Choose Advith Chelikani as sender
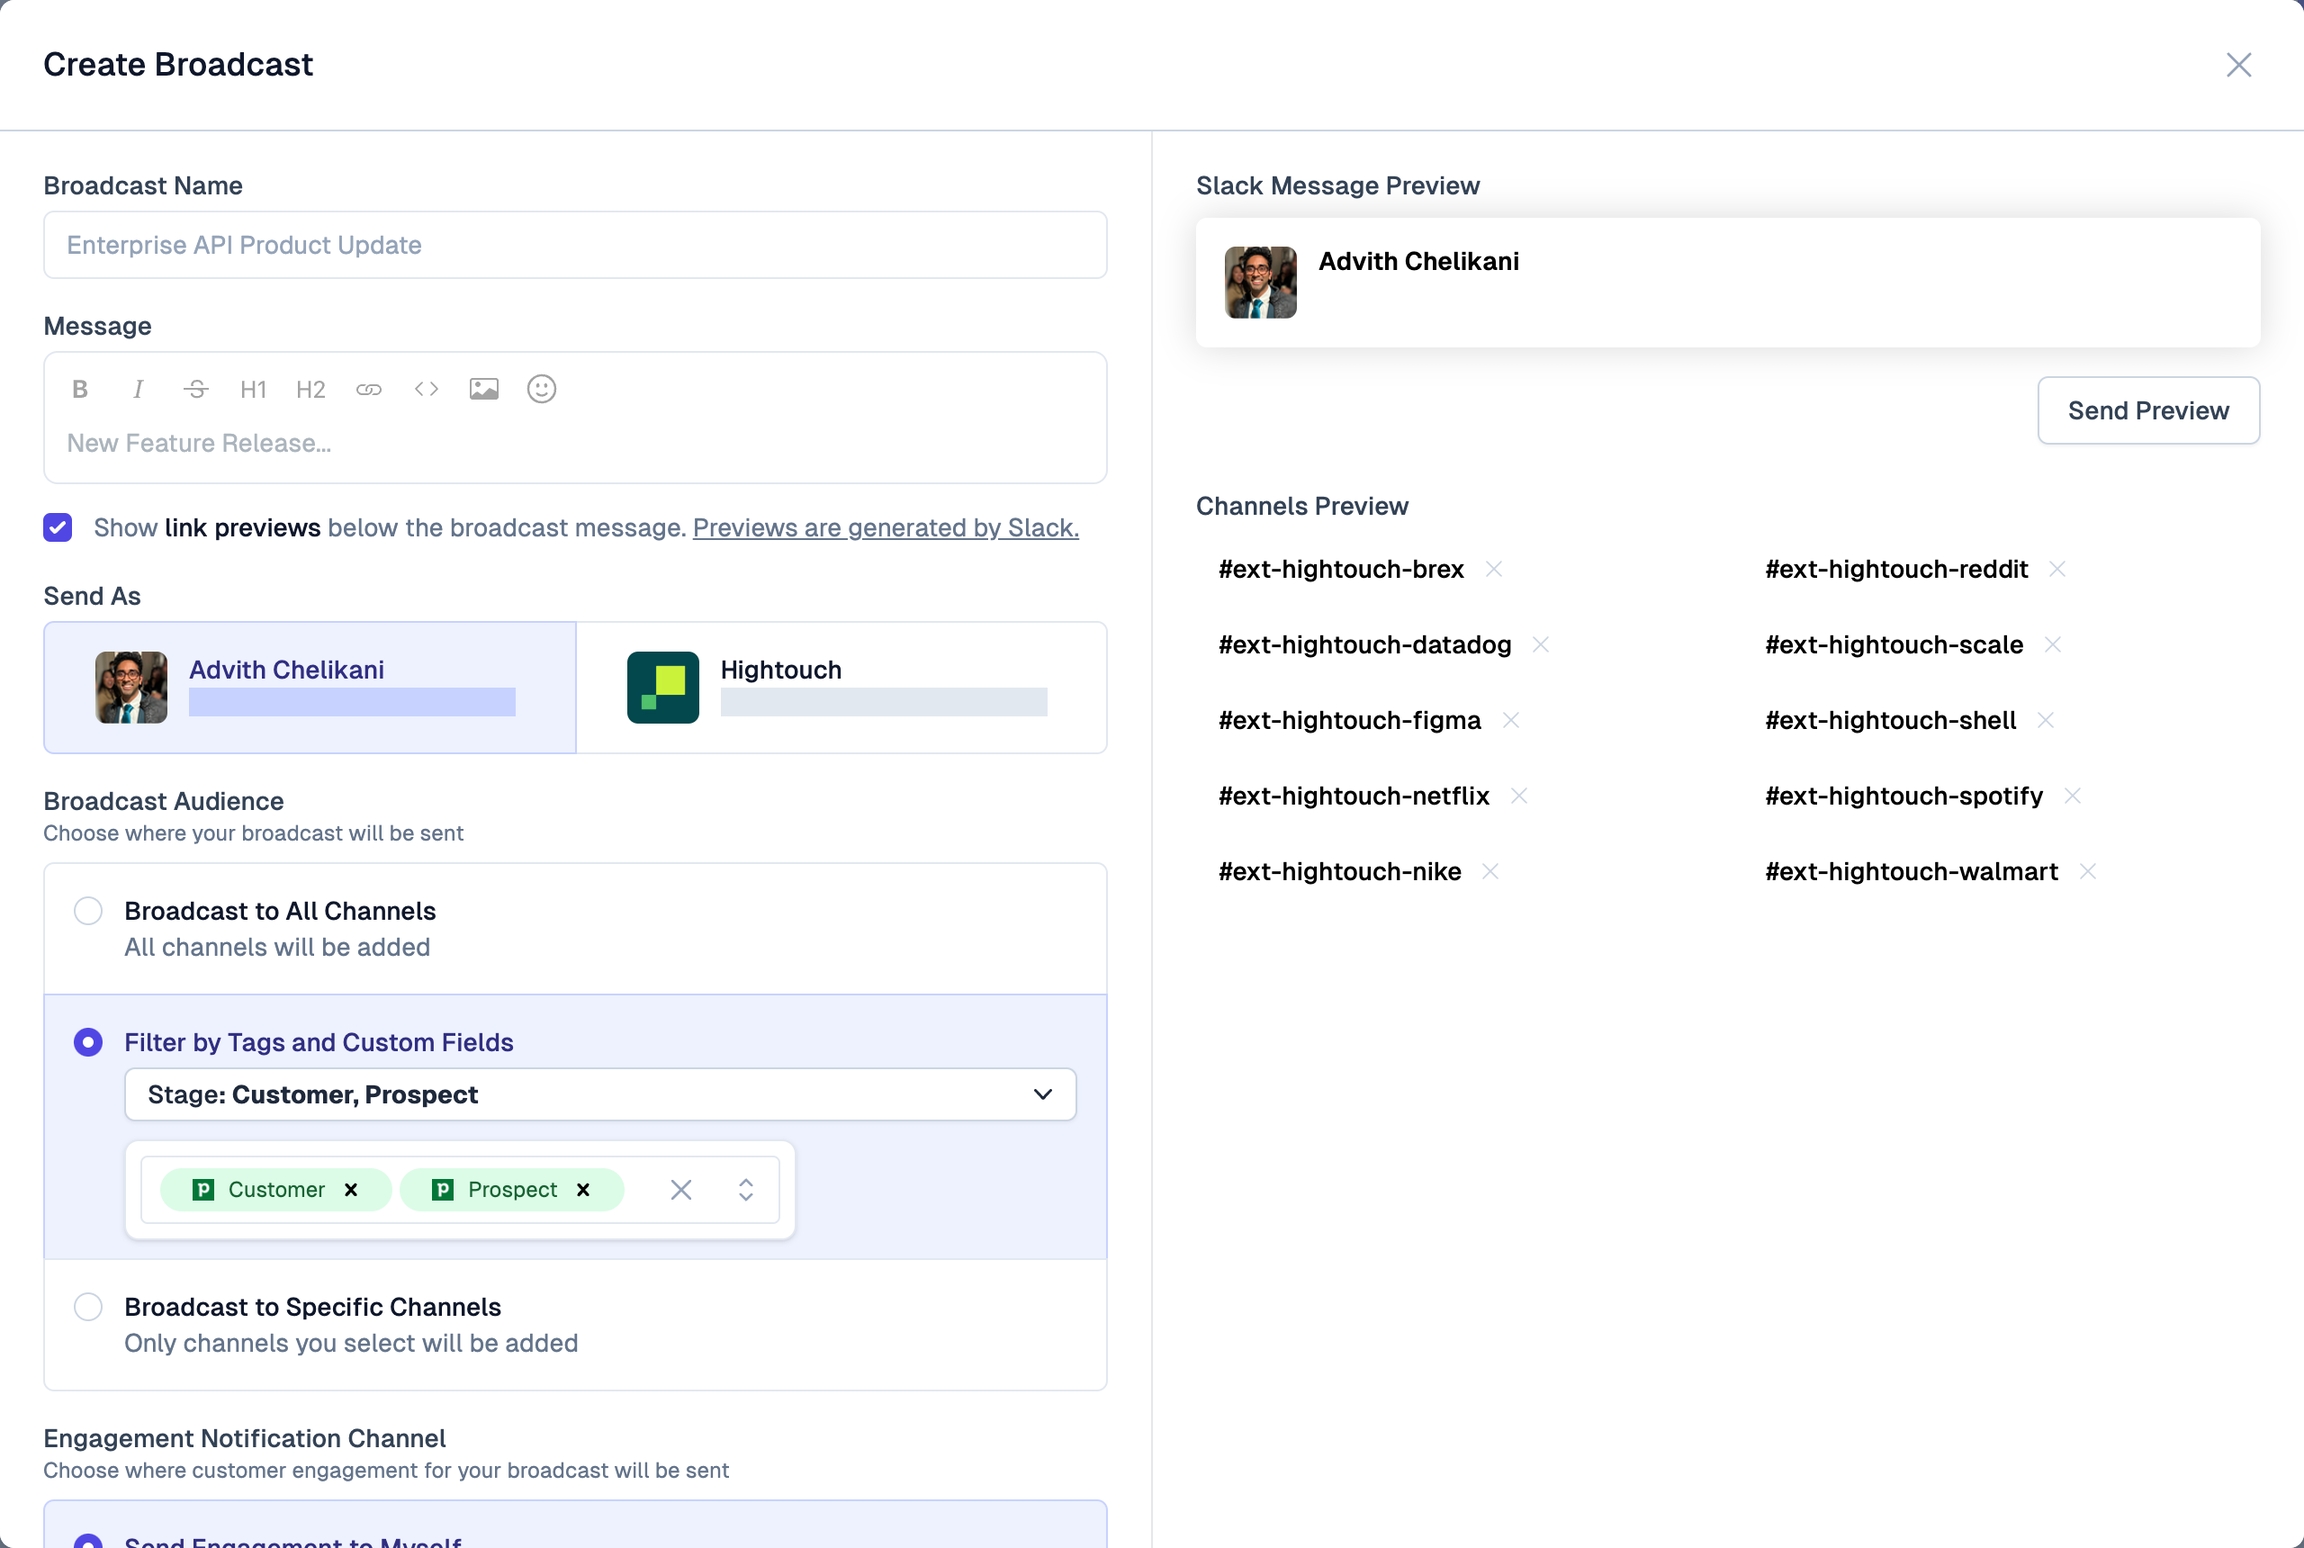2304x1548 pixels. click(x=310, y=687)
